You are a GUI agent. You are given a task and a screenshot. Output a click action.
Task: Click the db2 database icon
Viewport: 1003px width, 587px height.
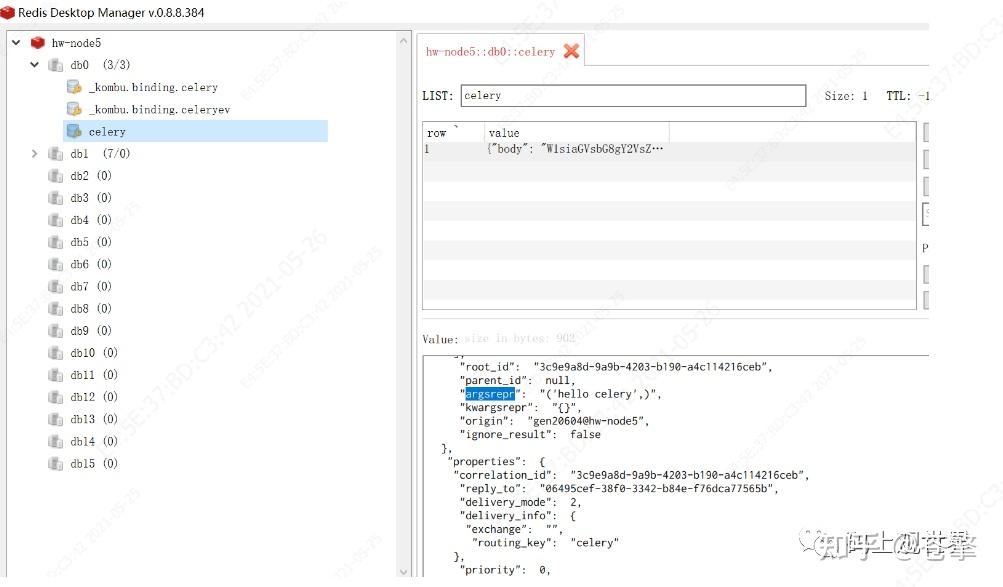[x=56, y=176]
